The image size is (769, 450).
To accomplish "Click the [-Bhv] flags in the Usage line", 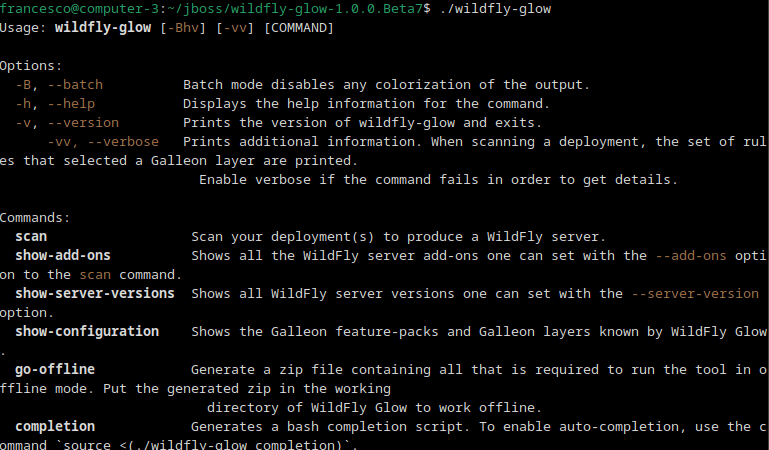I will 183,28.
